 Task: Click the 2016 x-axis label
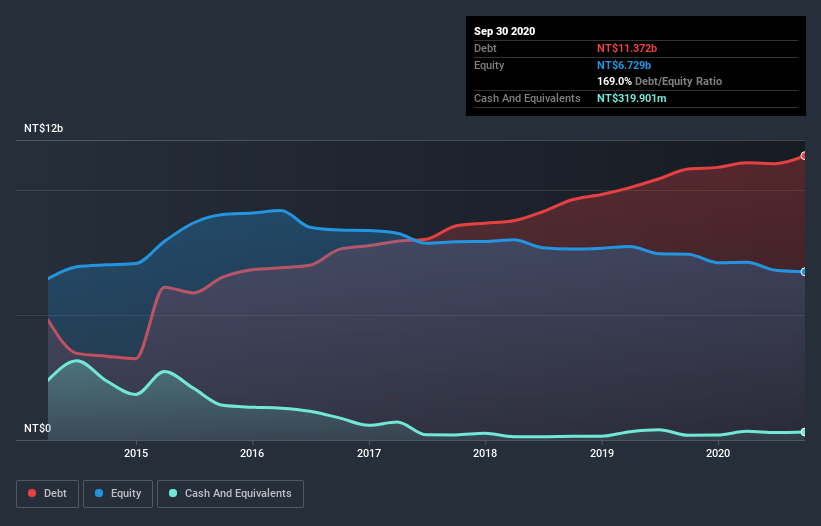[252, 453]
